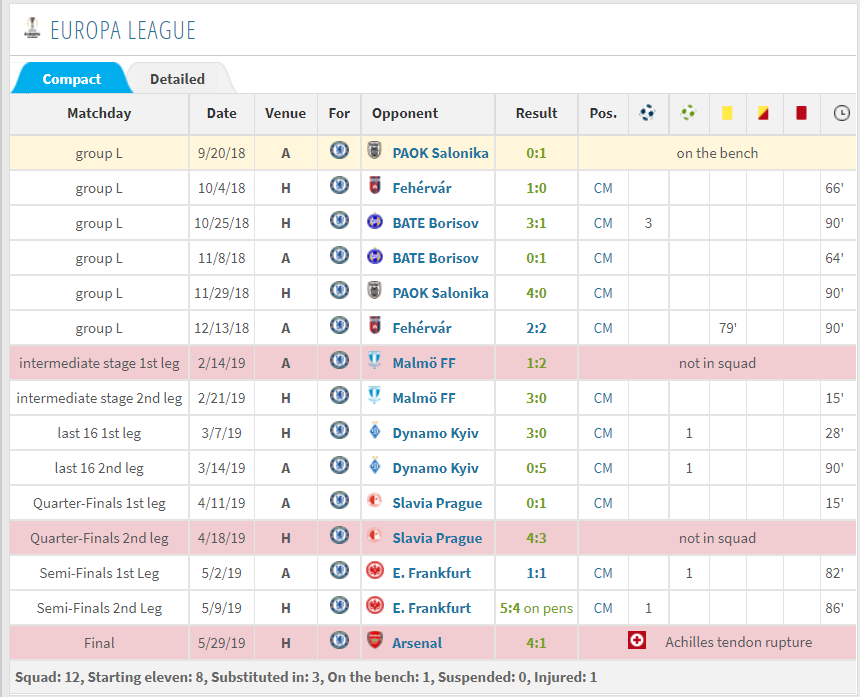The image size is (860, 697).
Task: Click the 'Quarter-Finals 2nd leg' matchday cell
Action: [99, 539]
